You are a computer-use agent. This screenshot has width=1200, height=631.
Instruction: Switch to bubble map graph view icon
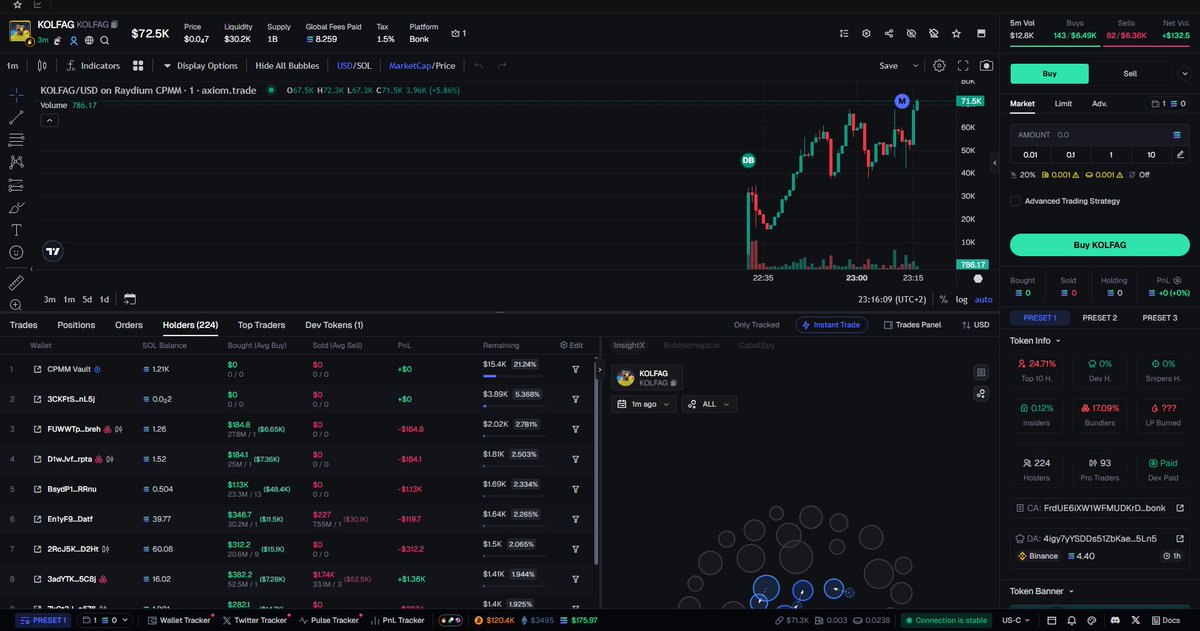pos(981,393)
